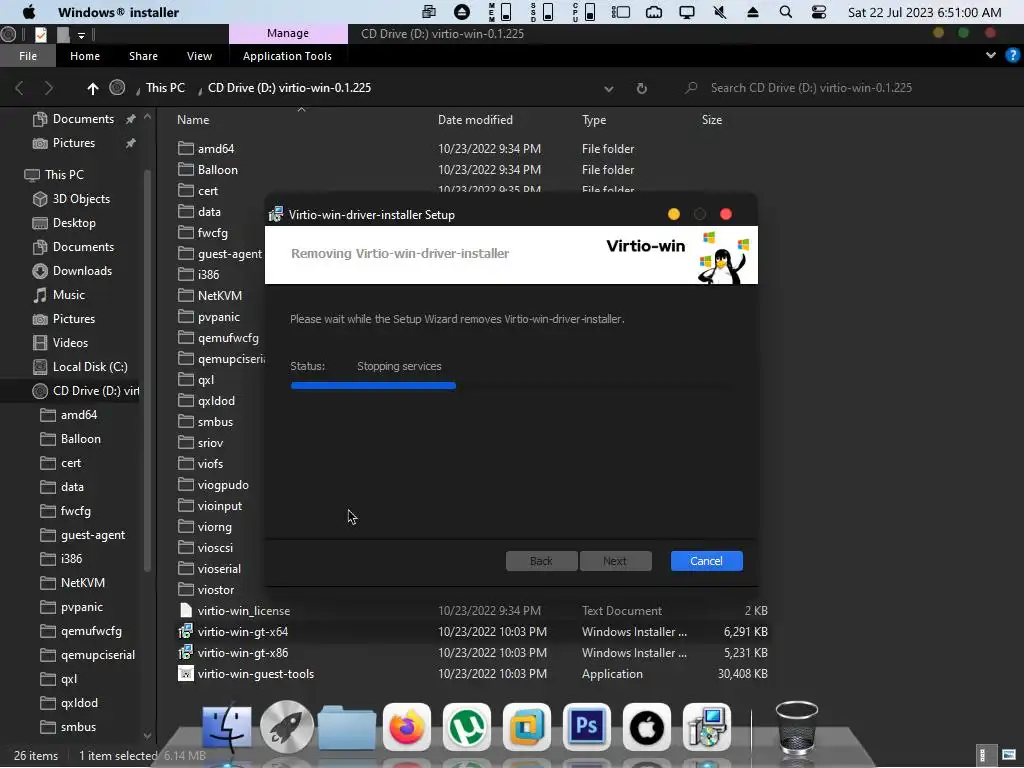Sort by the Date modified column
This screenshot has width=1024, height=768.
click(x=475, y=120)
